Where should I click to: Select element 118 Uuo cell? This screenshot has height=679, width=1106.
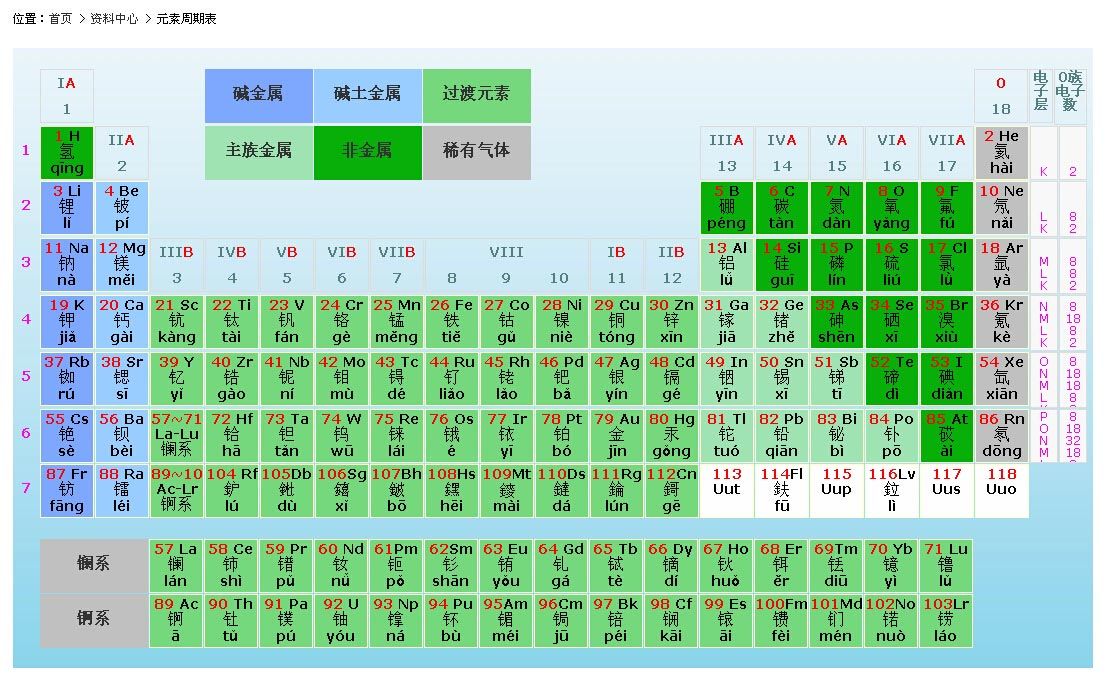(1001, 490)
